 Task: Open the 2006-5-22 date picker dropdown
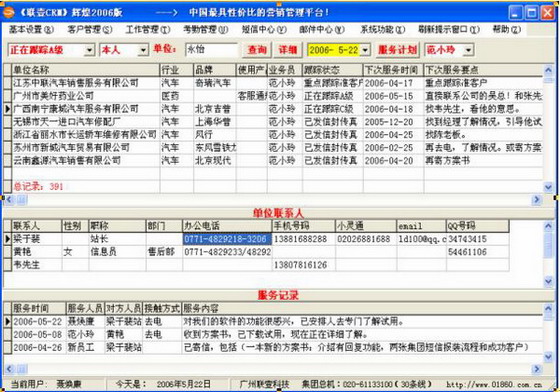365,50
